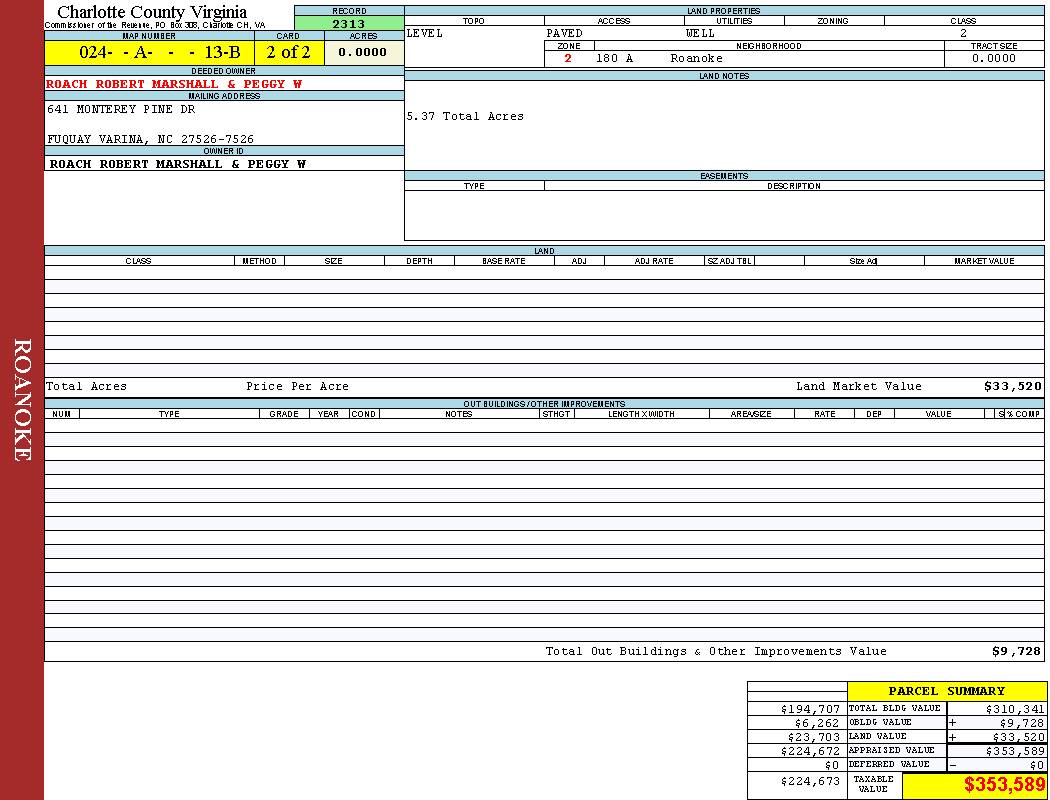Select the yellow Parcel Summary header

(x=946, y=691)
